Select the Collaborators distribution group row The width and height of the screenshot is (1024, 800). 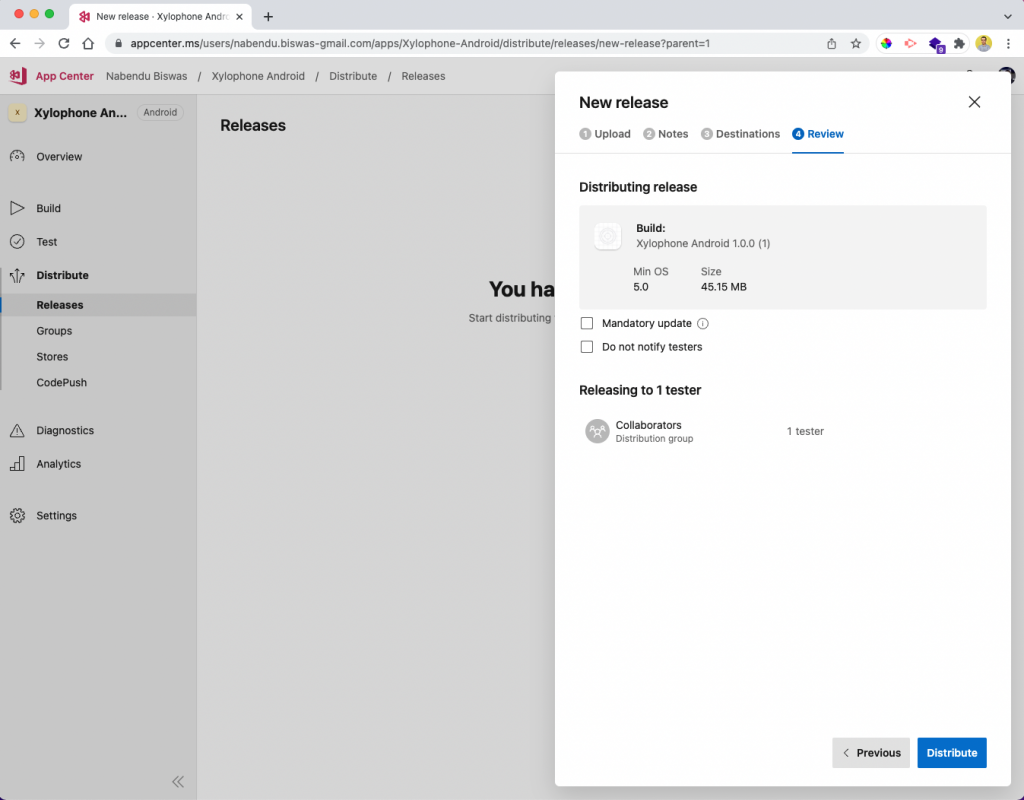(782, 431)
